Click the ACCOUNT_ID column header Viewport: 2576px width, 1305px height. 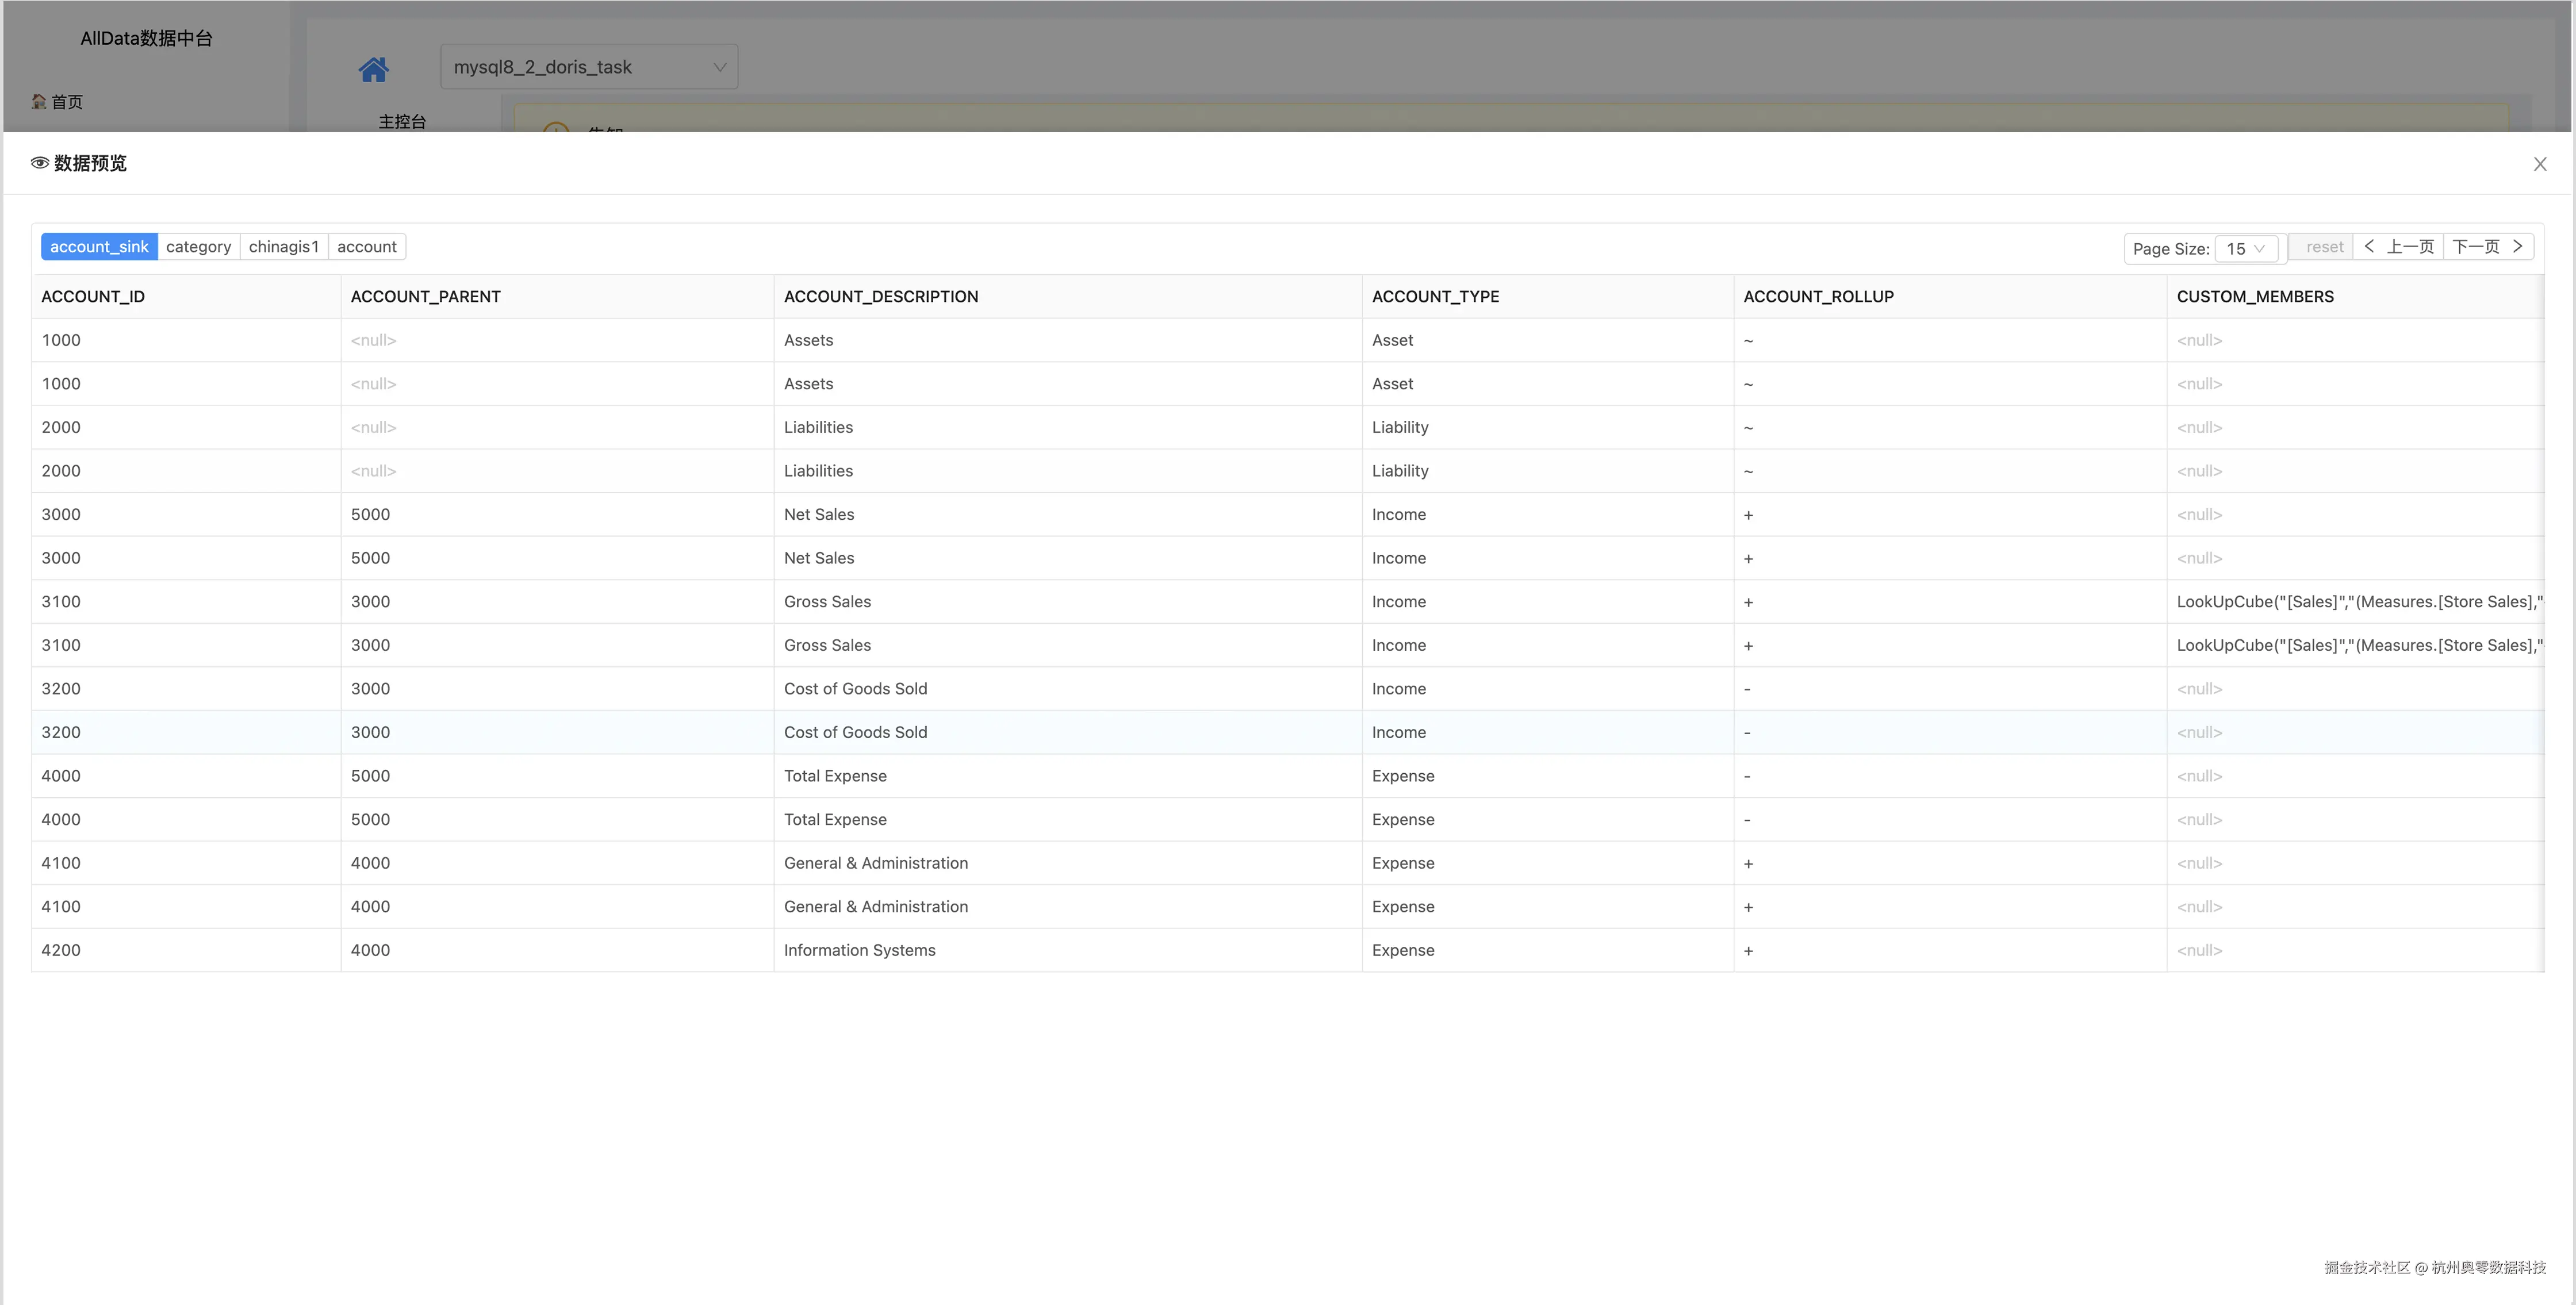93,297
